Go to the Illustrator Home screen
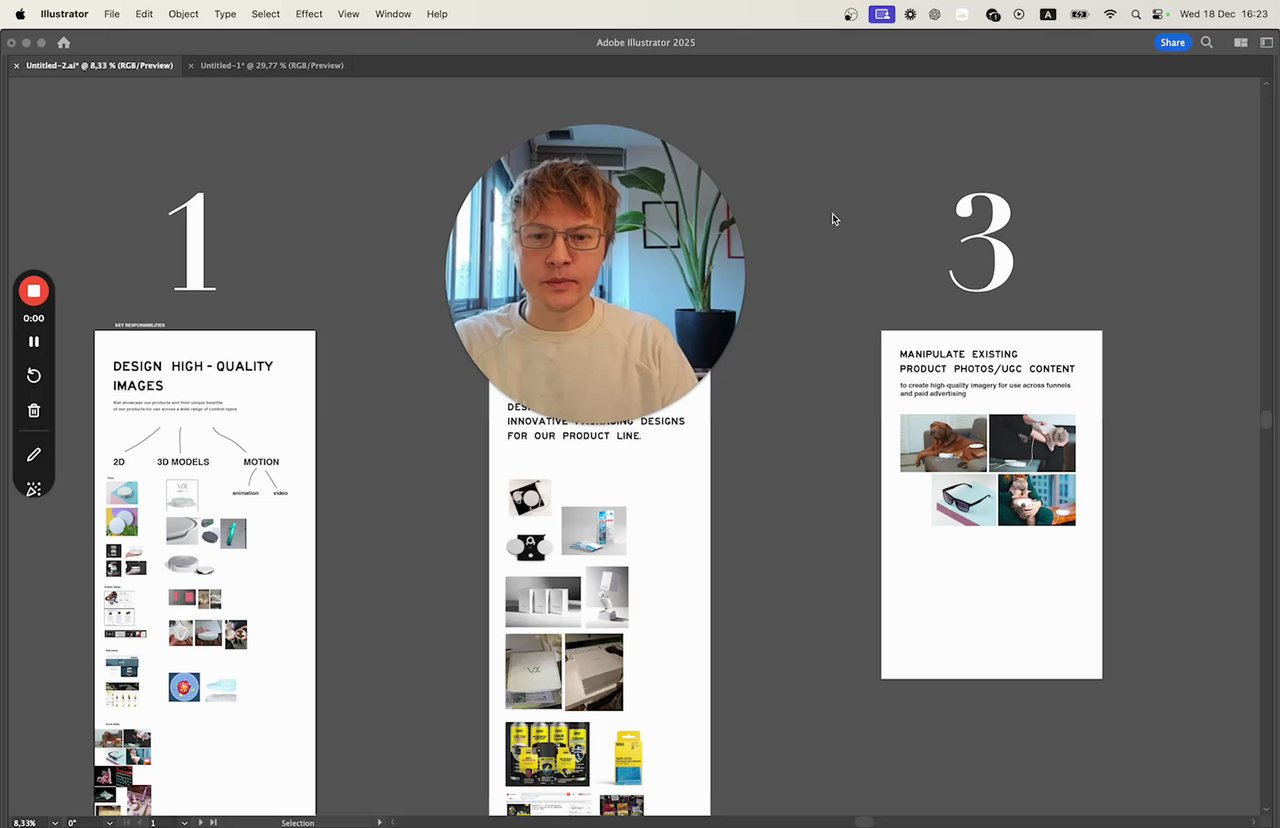 click(64, 43)
